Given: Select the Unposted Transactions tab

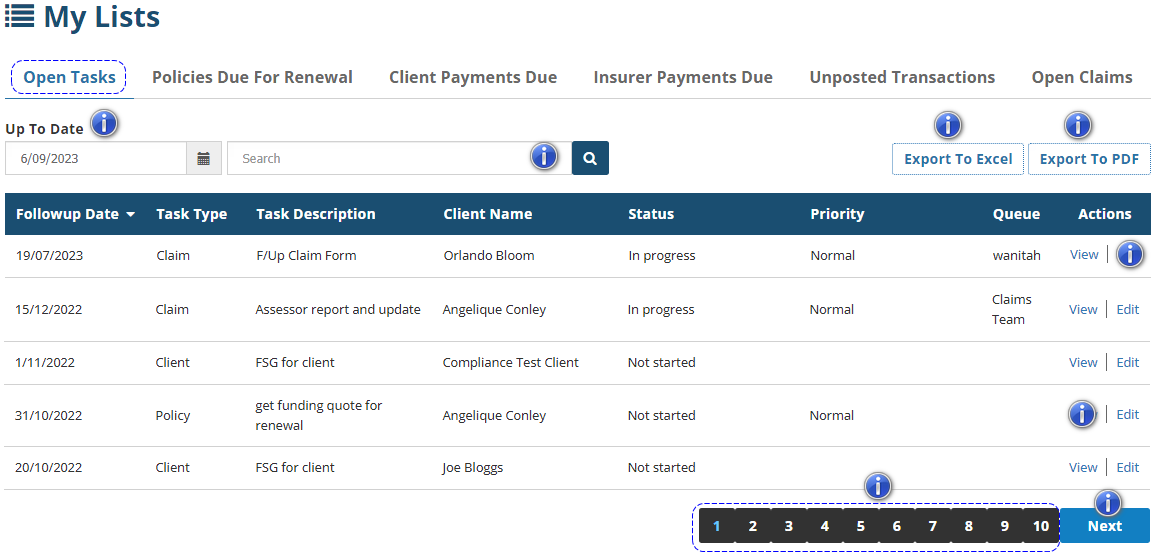Looking at the screenshot, I should pyautogui.click(x=902, y=77).
